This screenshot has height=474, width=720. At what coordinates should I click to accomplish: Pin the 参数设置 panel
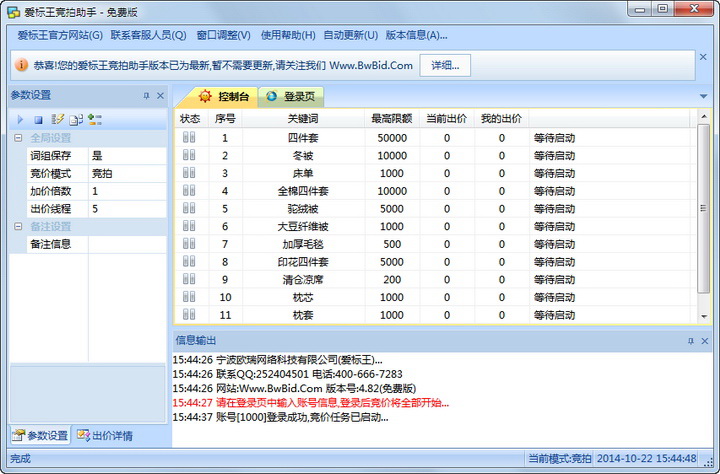coord(146,96)
